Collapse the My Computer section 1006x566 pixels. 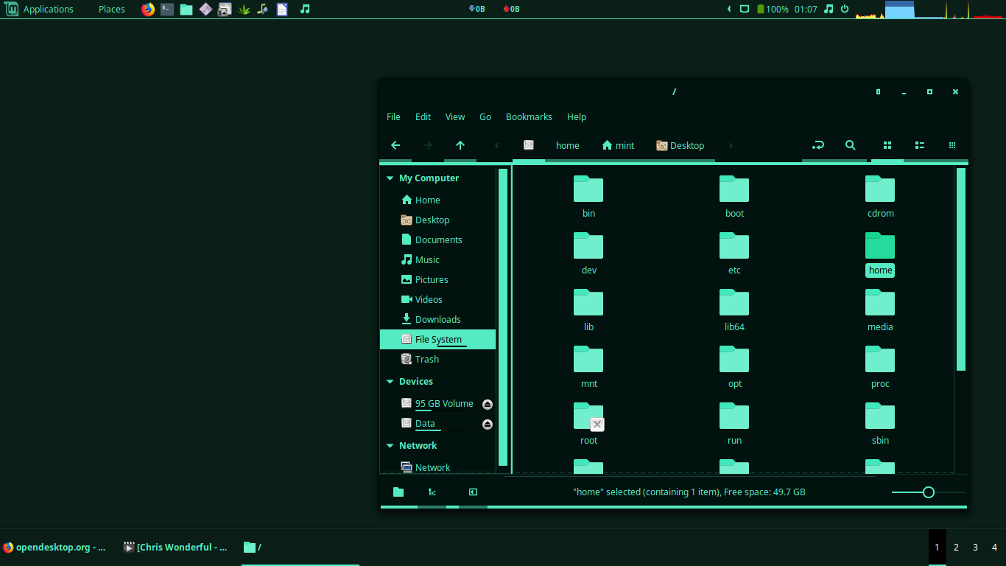(x=390, y=178)
